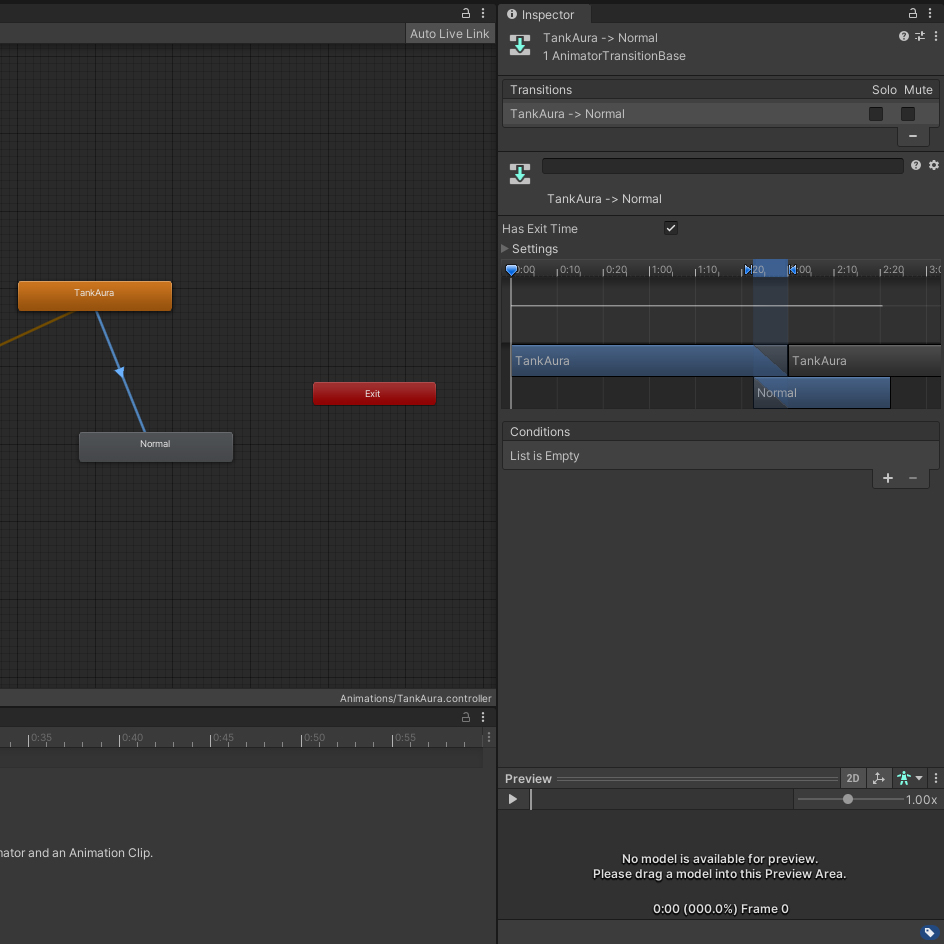Uncheck Has Exit Time
944x944 pixels.
(x=671, y=228)
